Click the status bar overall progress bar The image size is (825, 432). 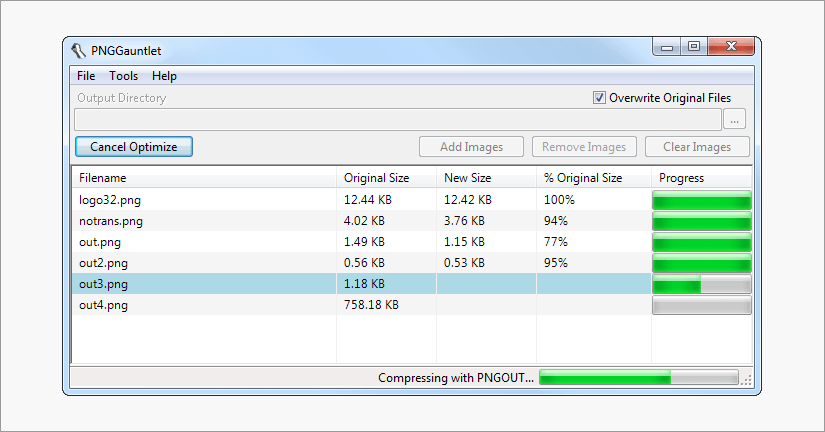638,378
